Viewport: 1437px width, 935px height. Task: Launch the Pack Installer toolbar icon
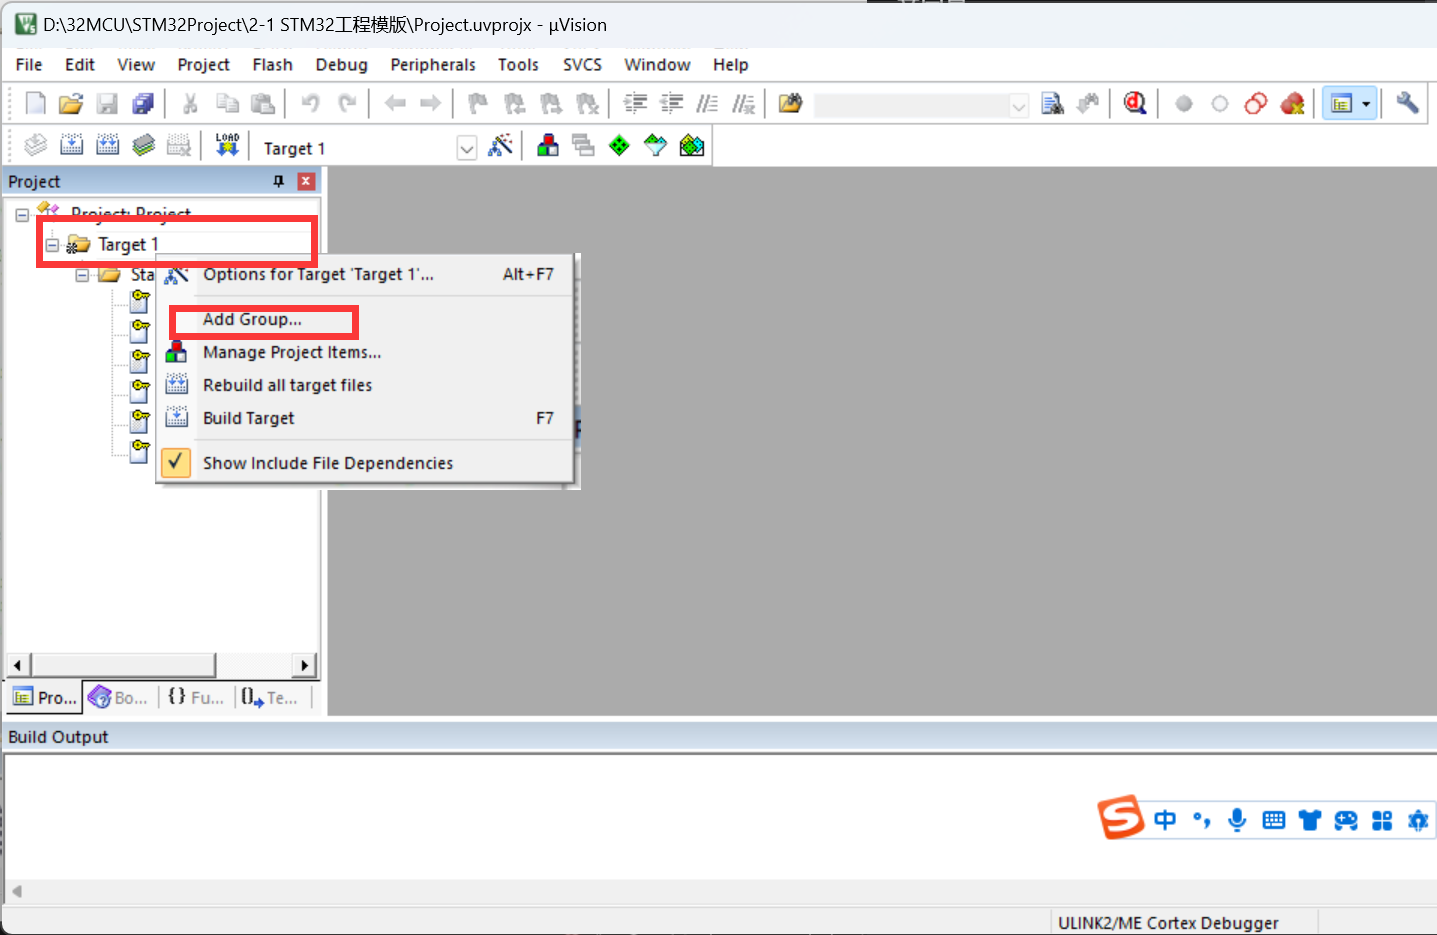click(692, 145)
